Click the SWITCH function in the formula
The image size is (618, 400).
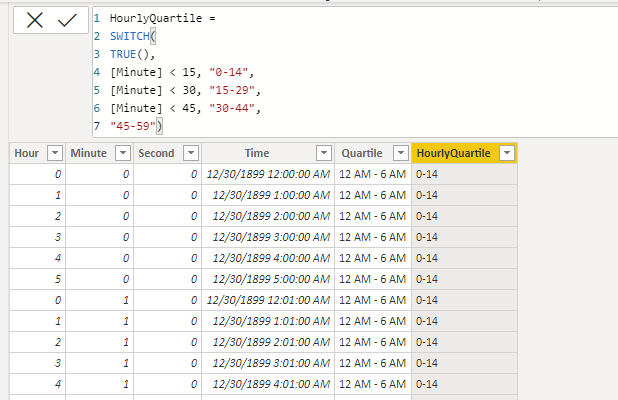[x=130, y=36]
